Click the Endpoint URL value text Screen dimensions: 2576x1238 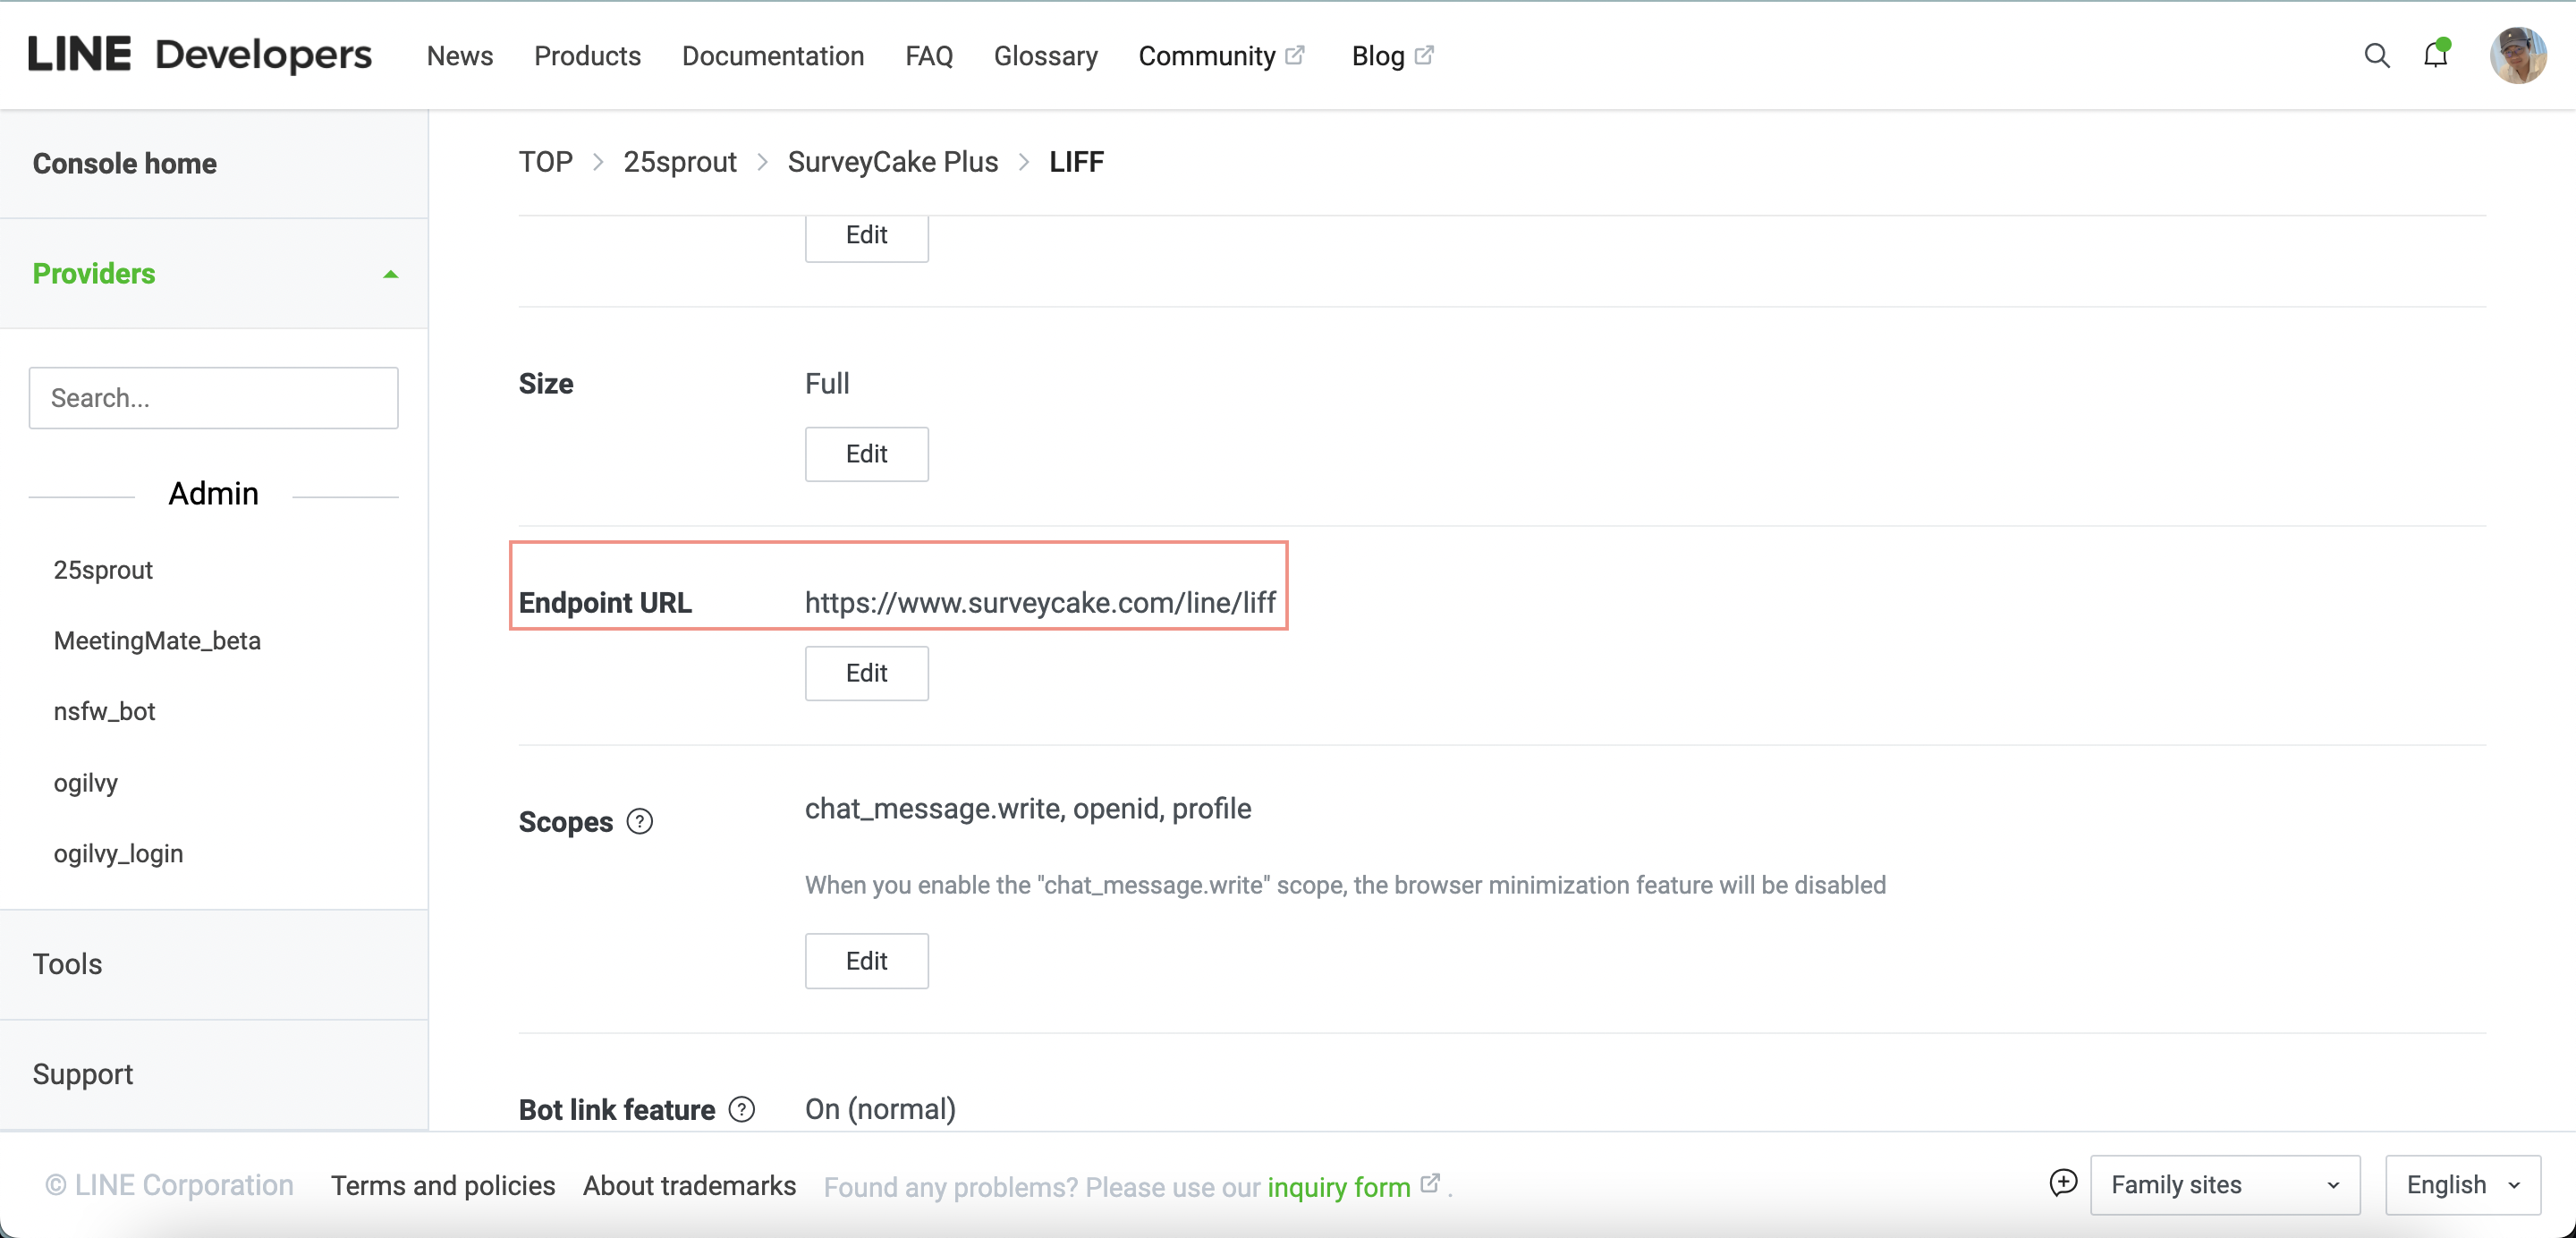click(x=1040, y=603)
